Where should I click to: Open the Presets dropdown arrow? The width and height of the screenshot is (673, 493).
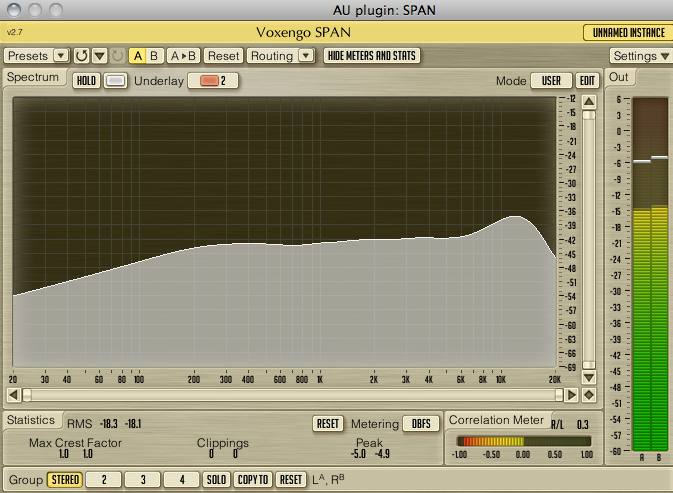click(61, 56)
